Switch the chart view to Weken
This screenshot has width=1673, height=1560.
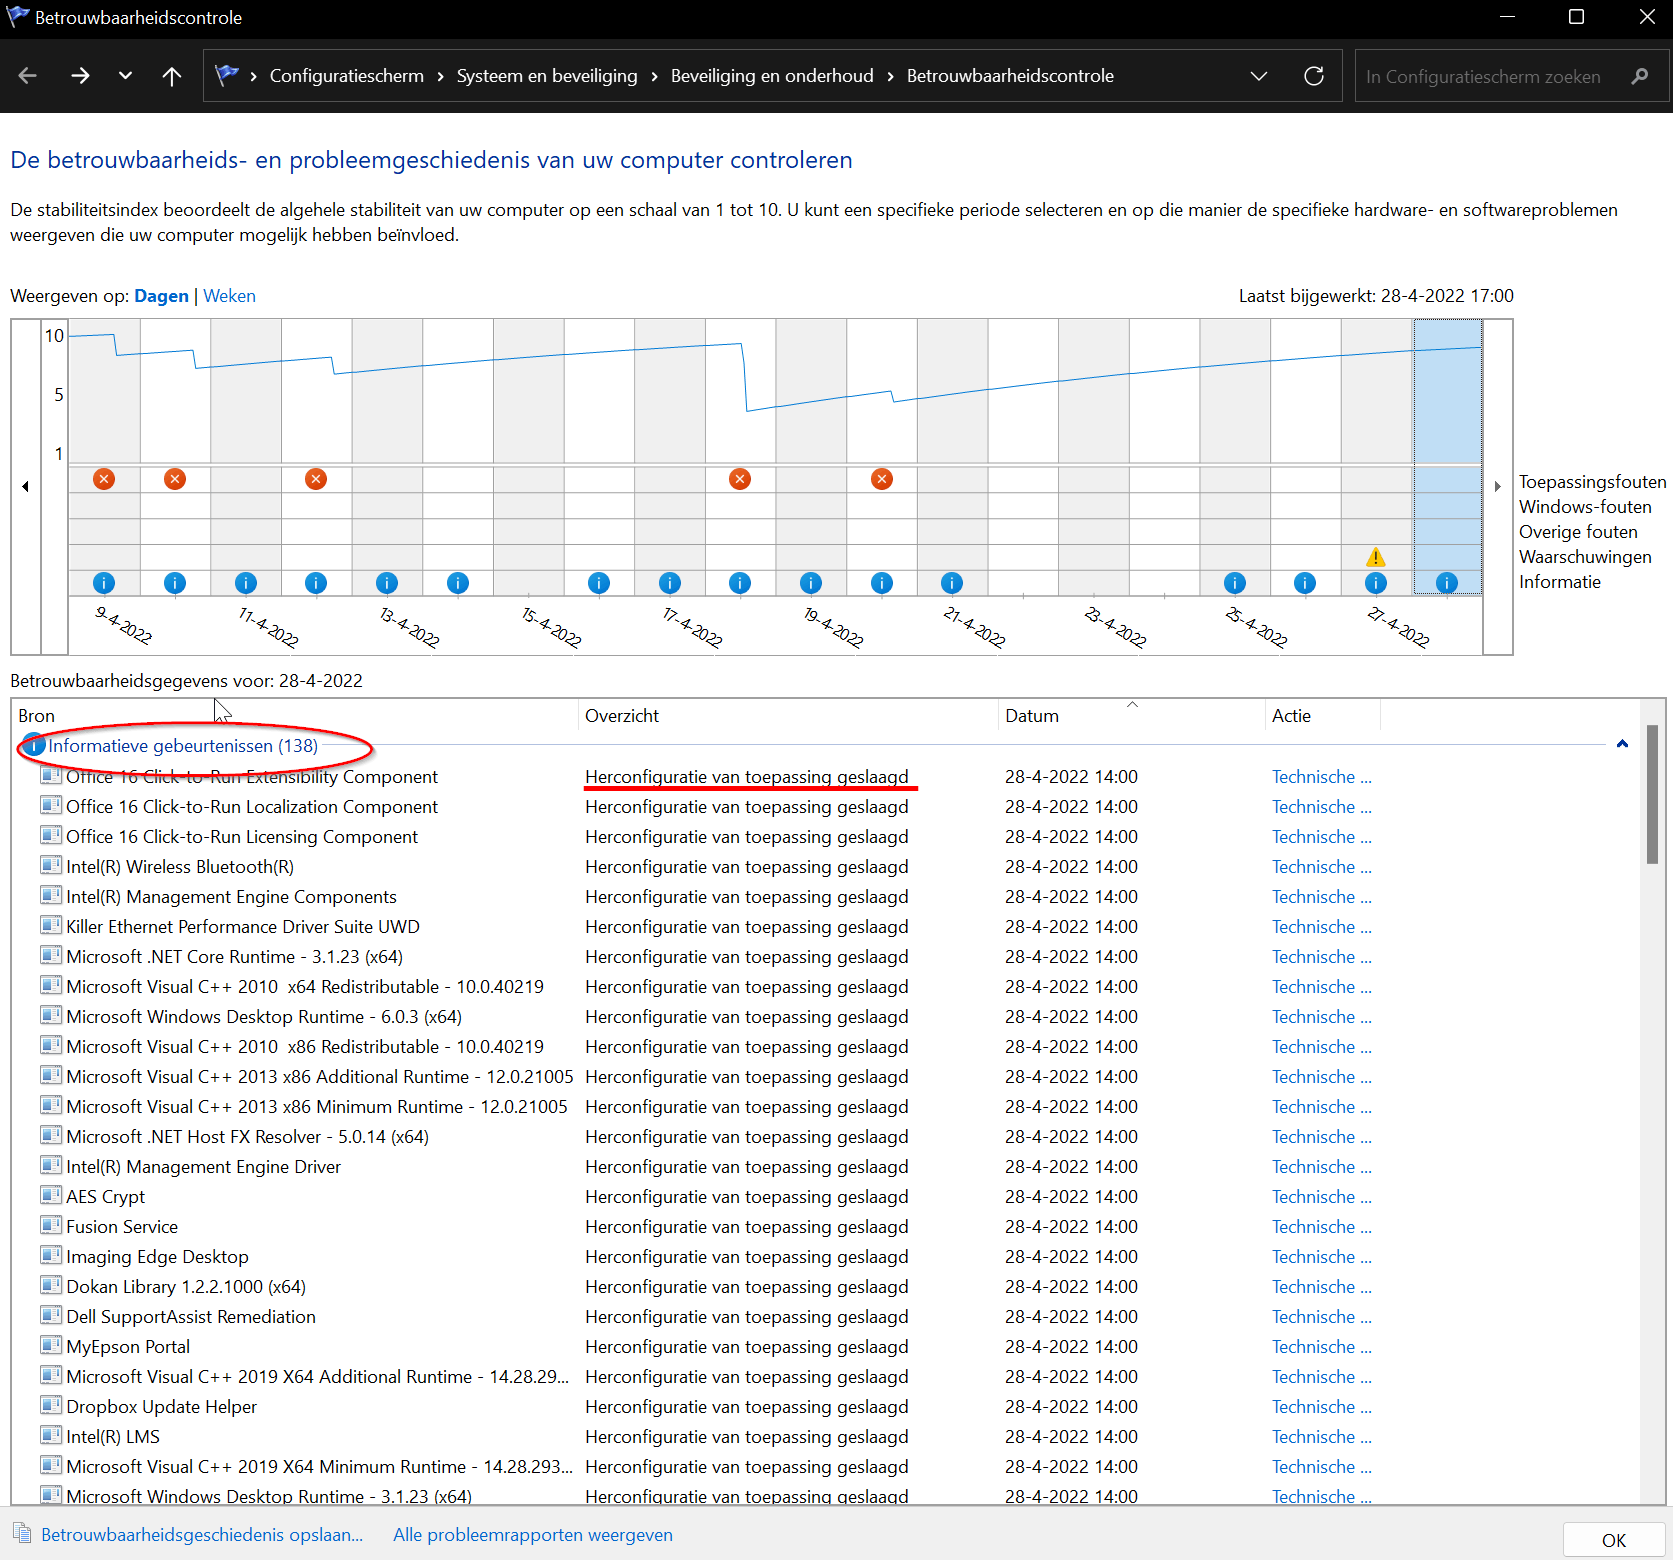coord(230,296)
